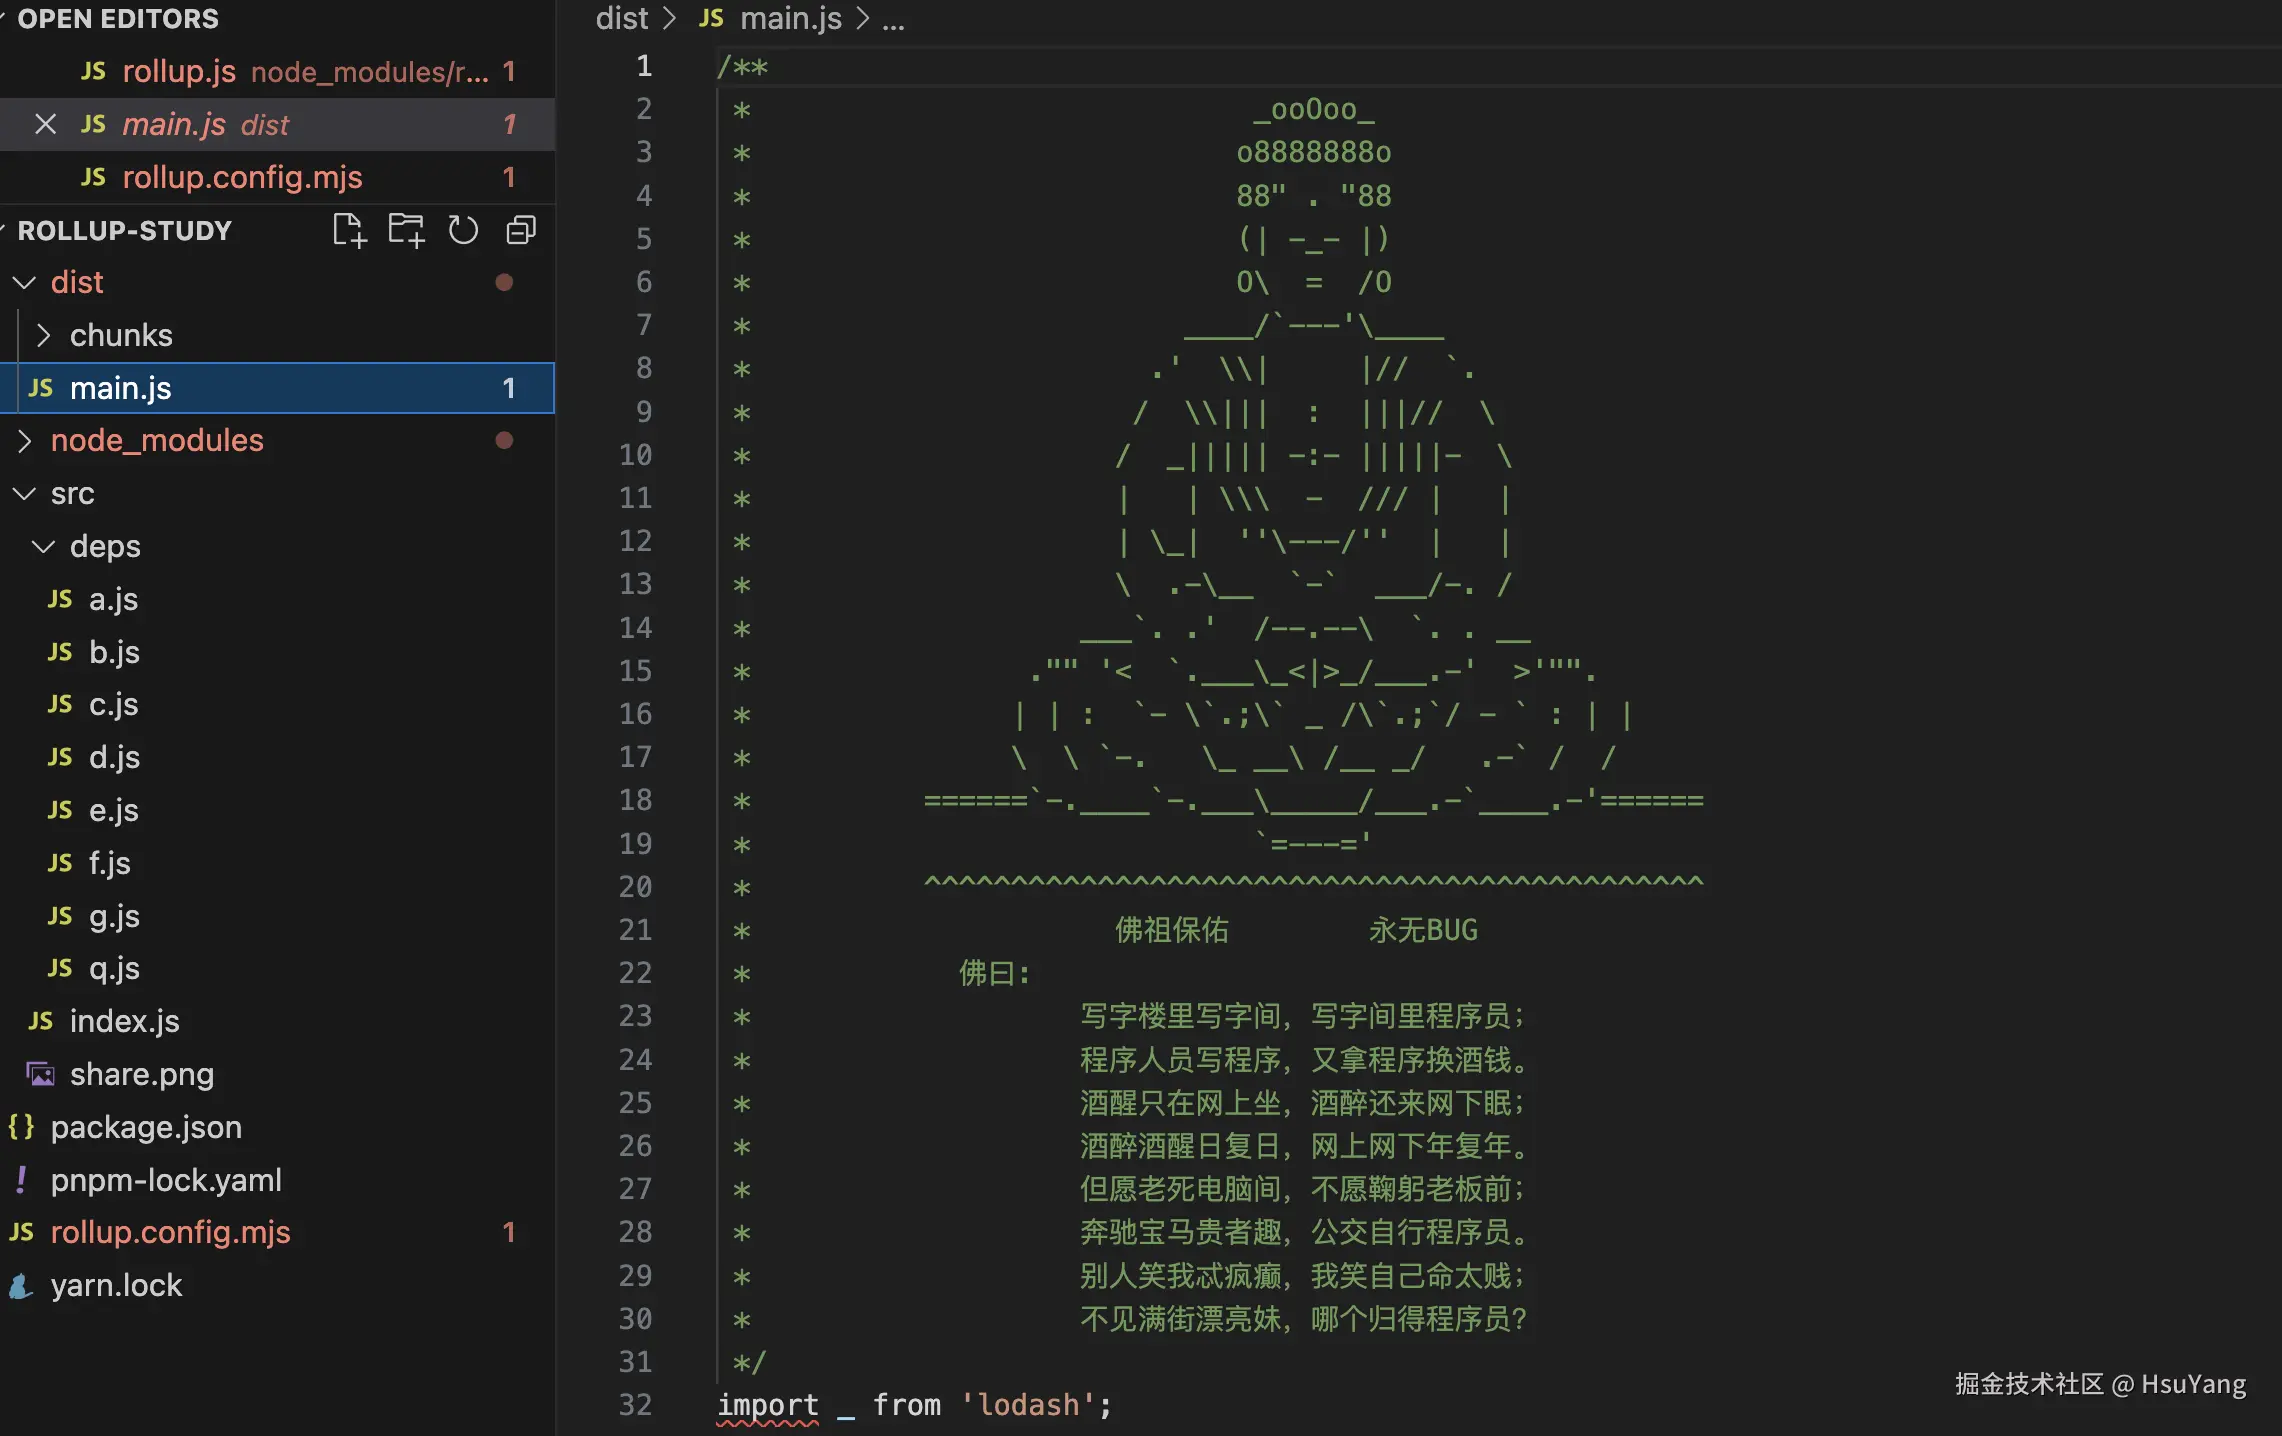Screen dimensions: 2282x1436
Task: Close the main.js editor with X icon
Action: [x=45, y=124]
